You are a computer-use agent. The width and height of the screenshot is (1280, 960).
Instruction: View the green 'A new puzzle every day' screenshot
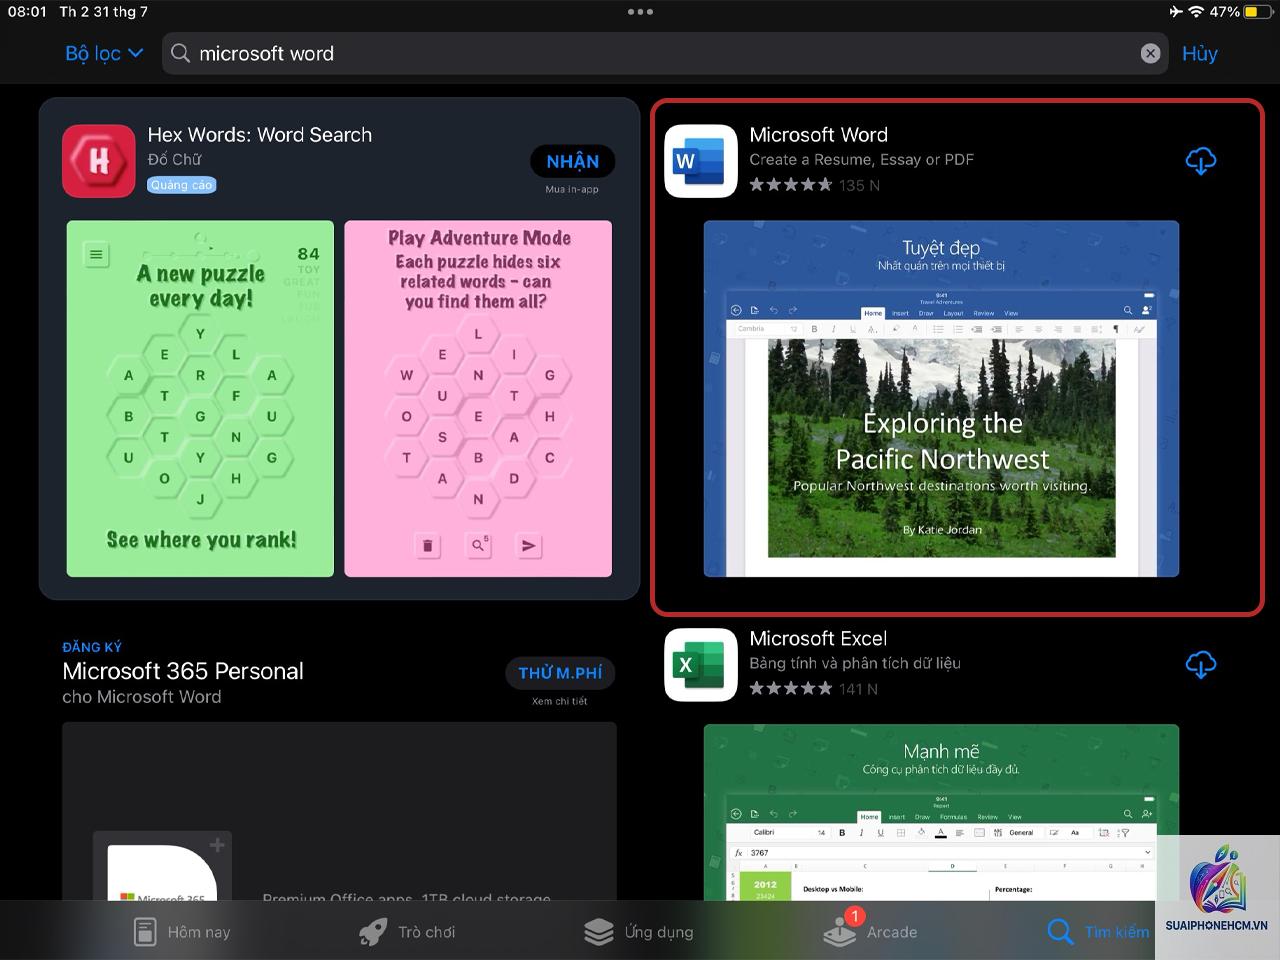[200, 399]
